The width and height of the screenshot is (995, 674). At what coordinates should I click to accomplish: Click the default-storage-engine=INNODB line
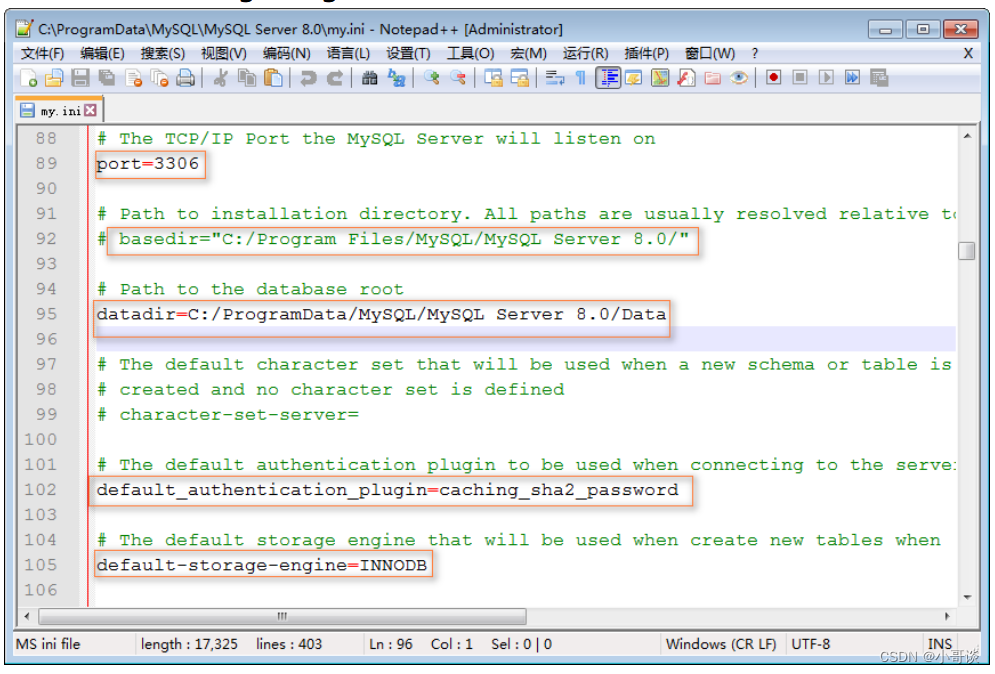pos(262,565)
